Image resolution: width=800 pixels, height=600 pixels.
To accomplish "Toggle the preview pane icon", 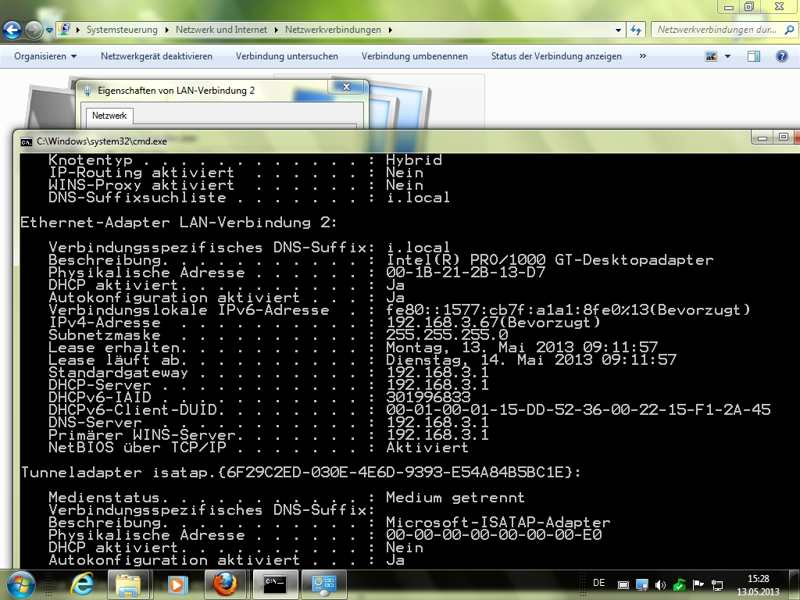I will coord(754,57).
